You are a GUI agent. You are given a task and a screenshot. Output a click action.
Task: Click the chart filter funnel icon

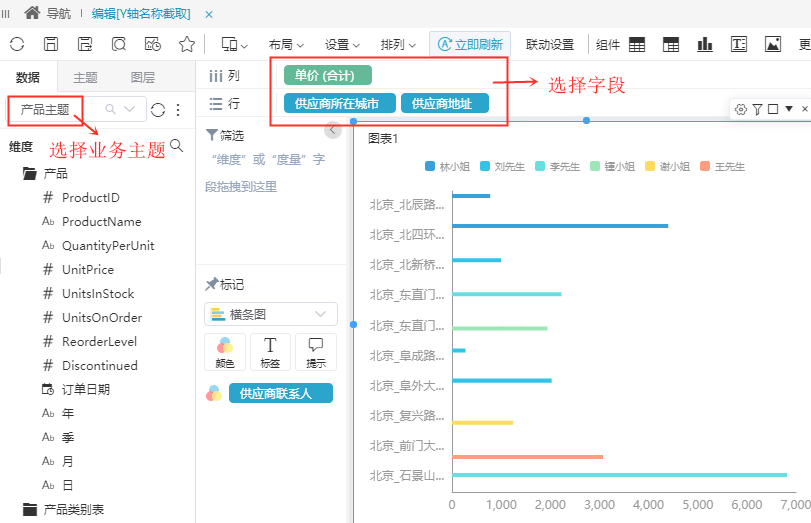(757, 109)
